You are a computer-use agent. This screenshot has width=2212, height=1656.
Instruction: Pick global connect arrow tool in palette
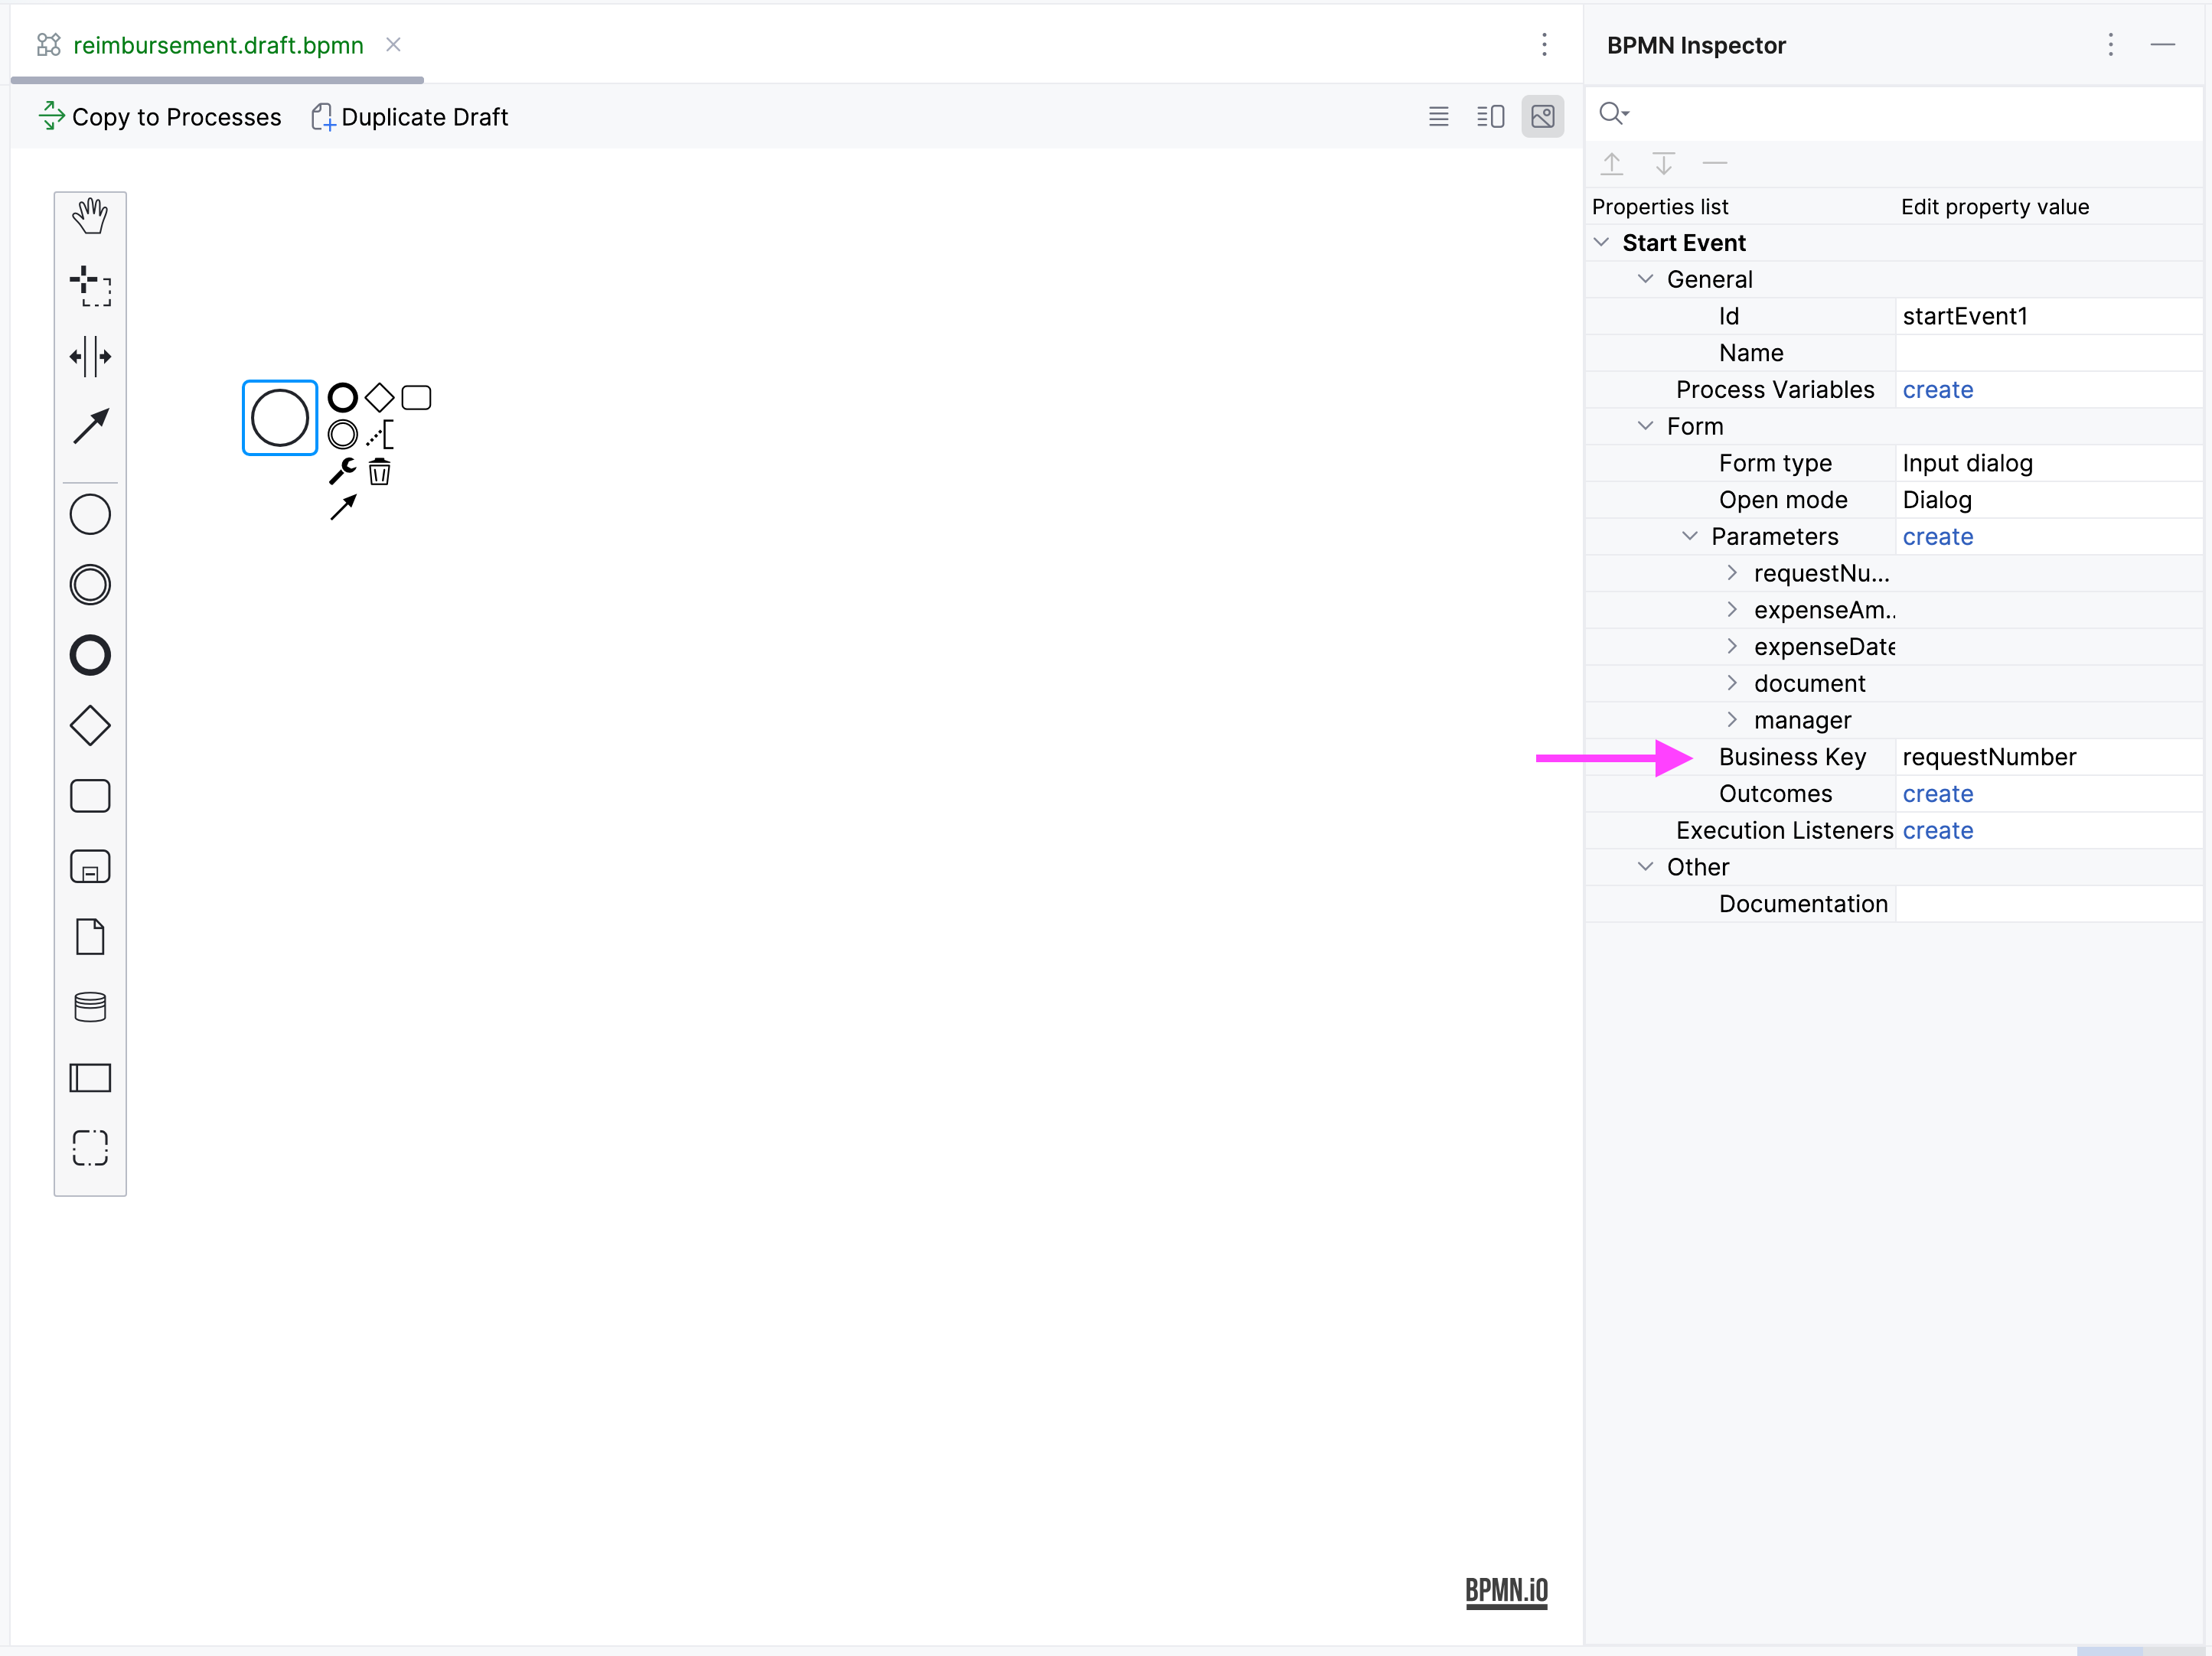90,426
